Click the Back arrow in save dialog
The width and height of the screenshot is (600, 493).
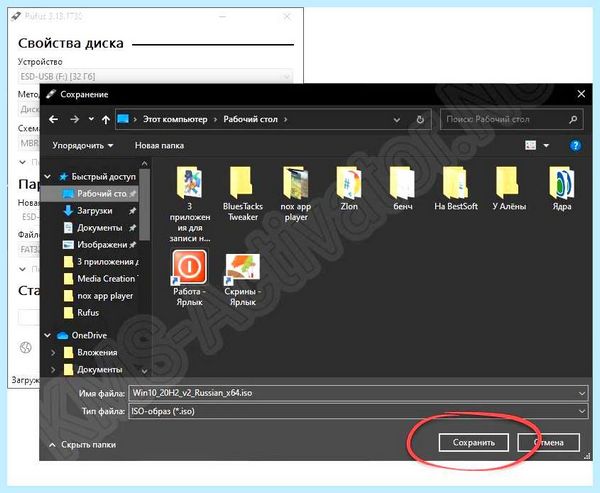click(x=54, y=119)
